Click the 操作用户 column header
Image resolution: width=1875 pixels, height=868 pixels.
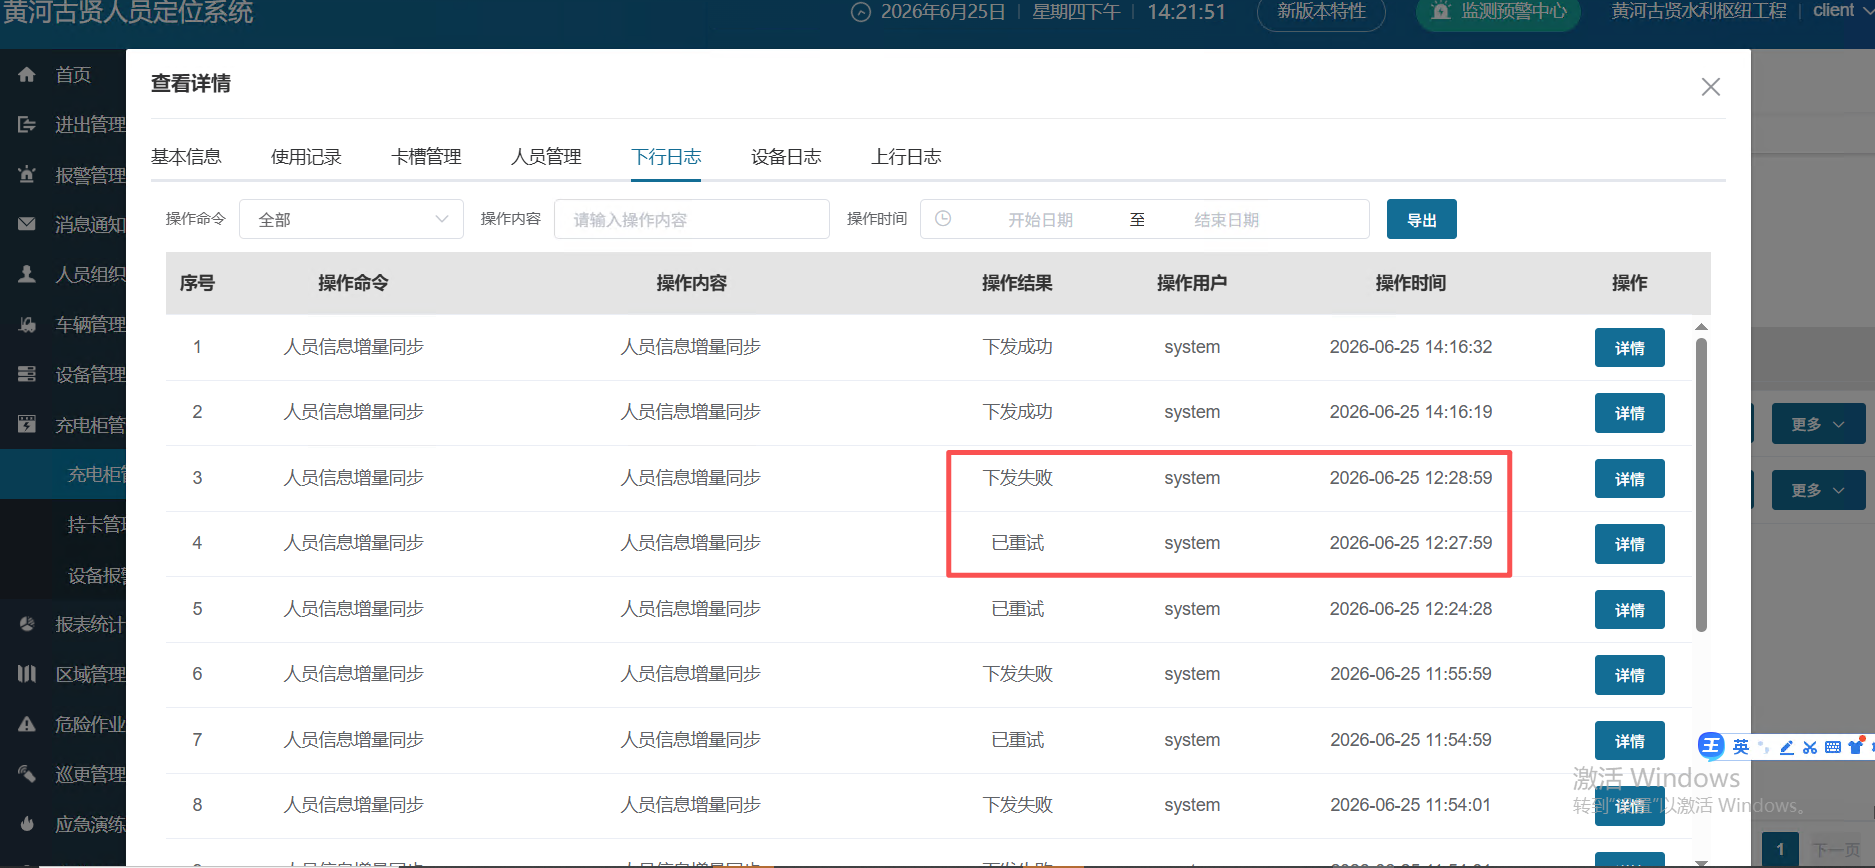1192,283
